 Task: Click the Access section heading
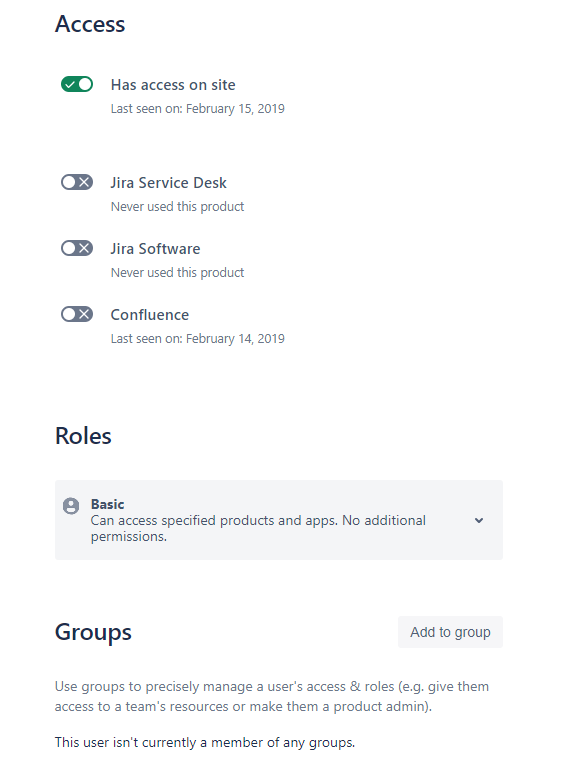click(90, 24)
